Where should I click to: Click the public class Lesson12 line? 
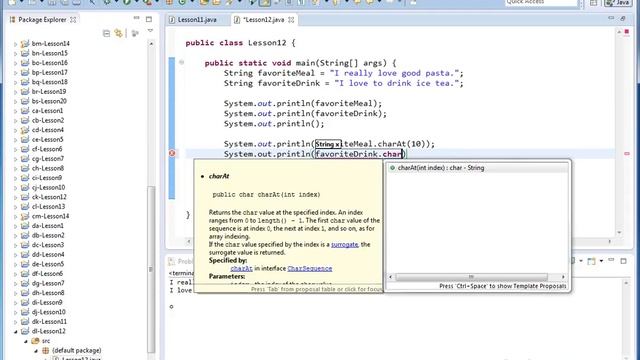pos(240,43)
